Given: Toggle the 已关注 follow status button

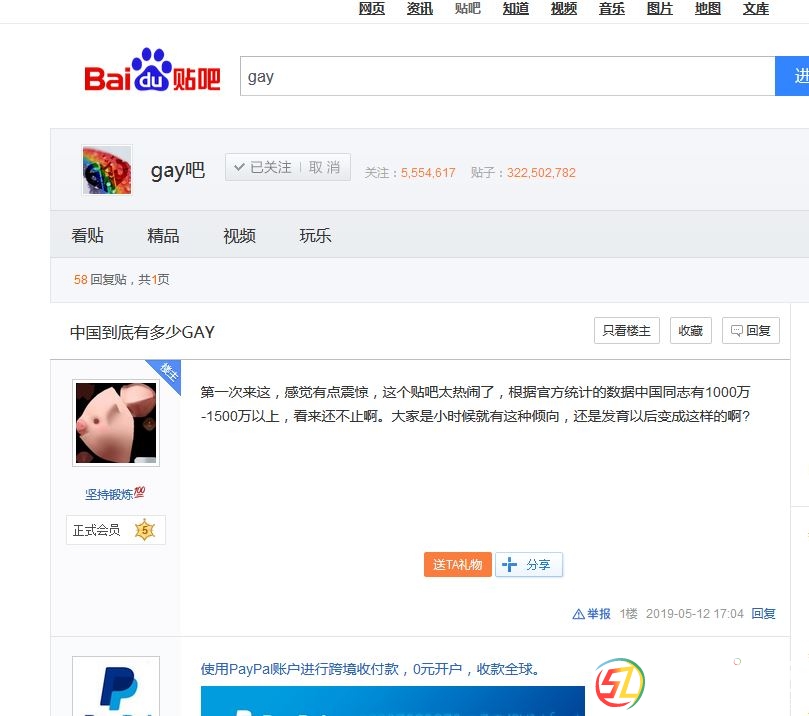Looking at the screenshot, I should [x=262, y=167].
